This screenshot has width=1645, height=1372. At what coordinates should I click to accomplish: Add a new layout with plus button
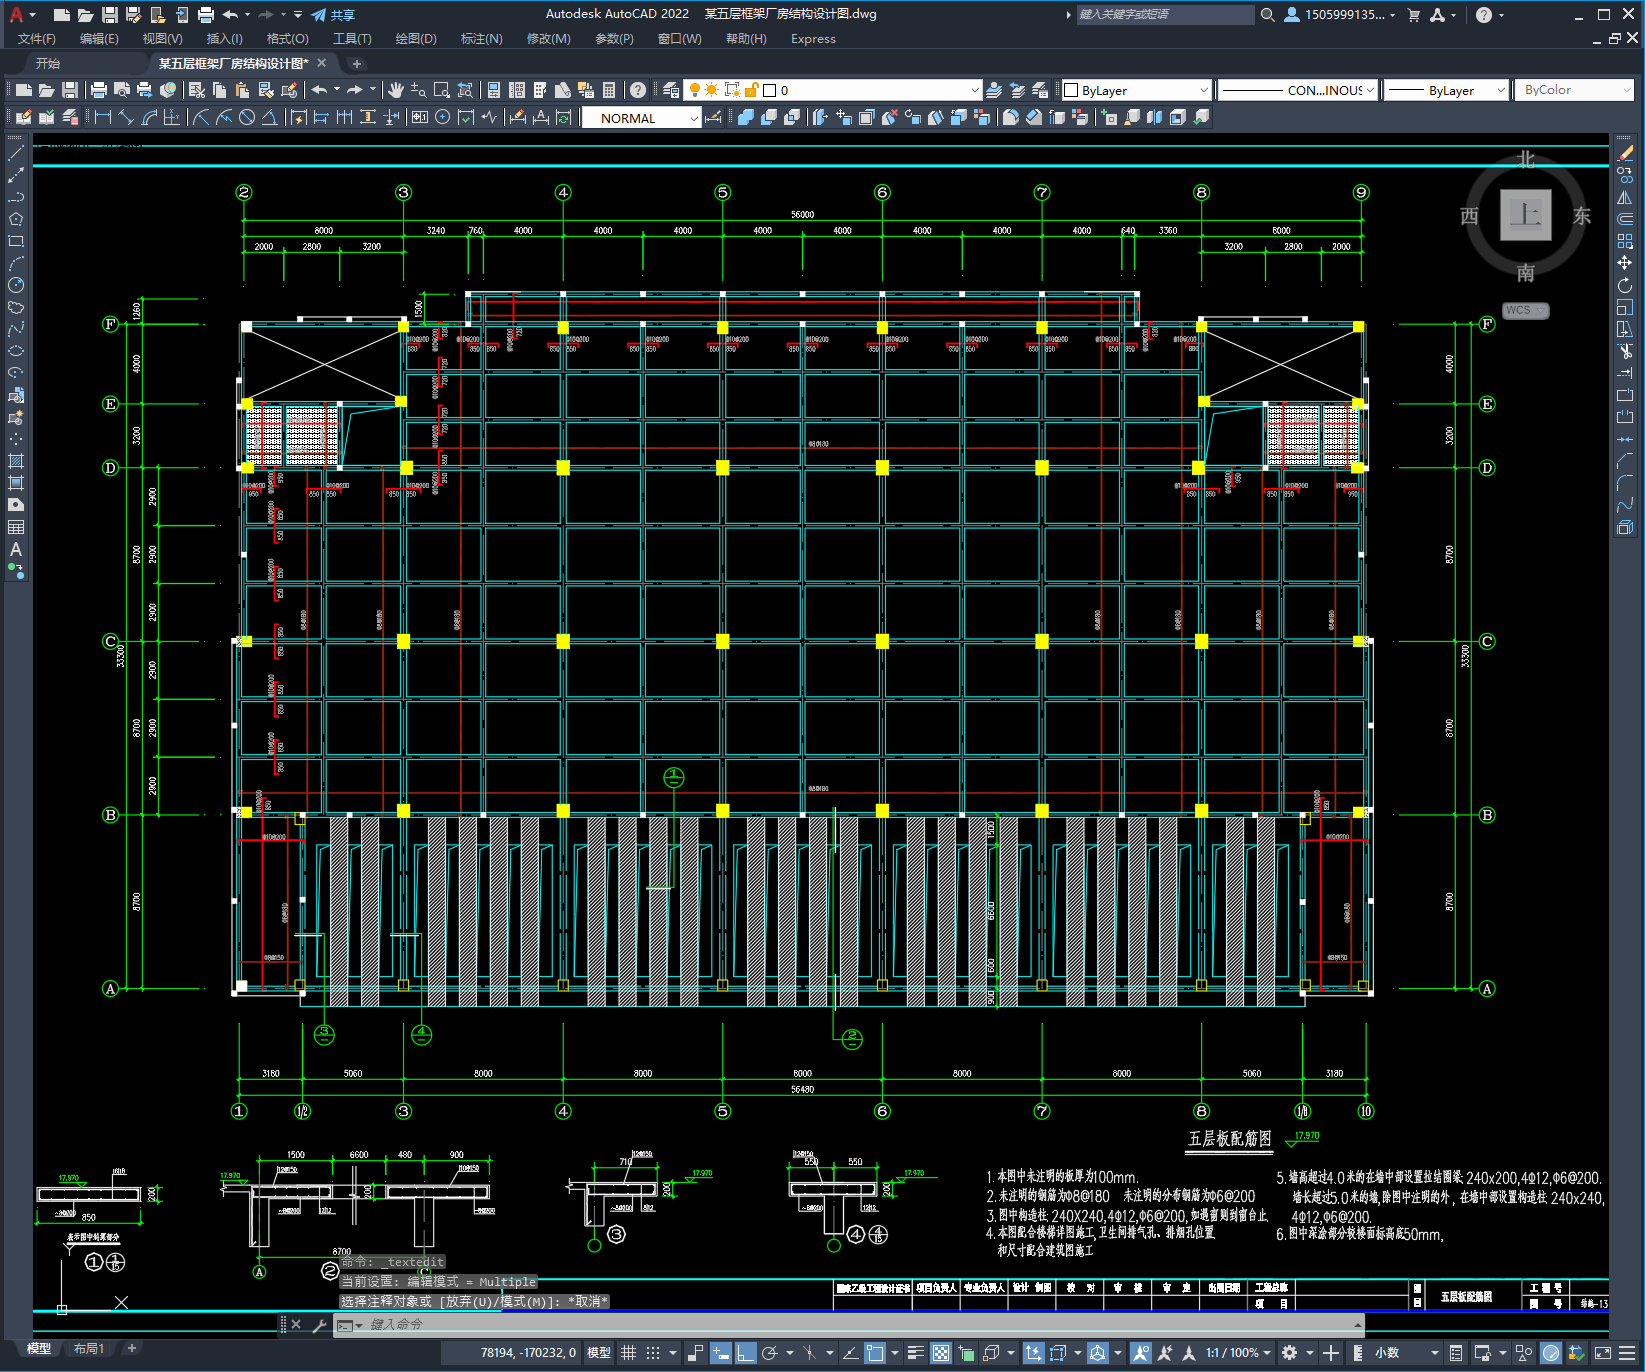coord(131,1349)
